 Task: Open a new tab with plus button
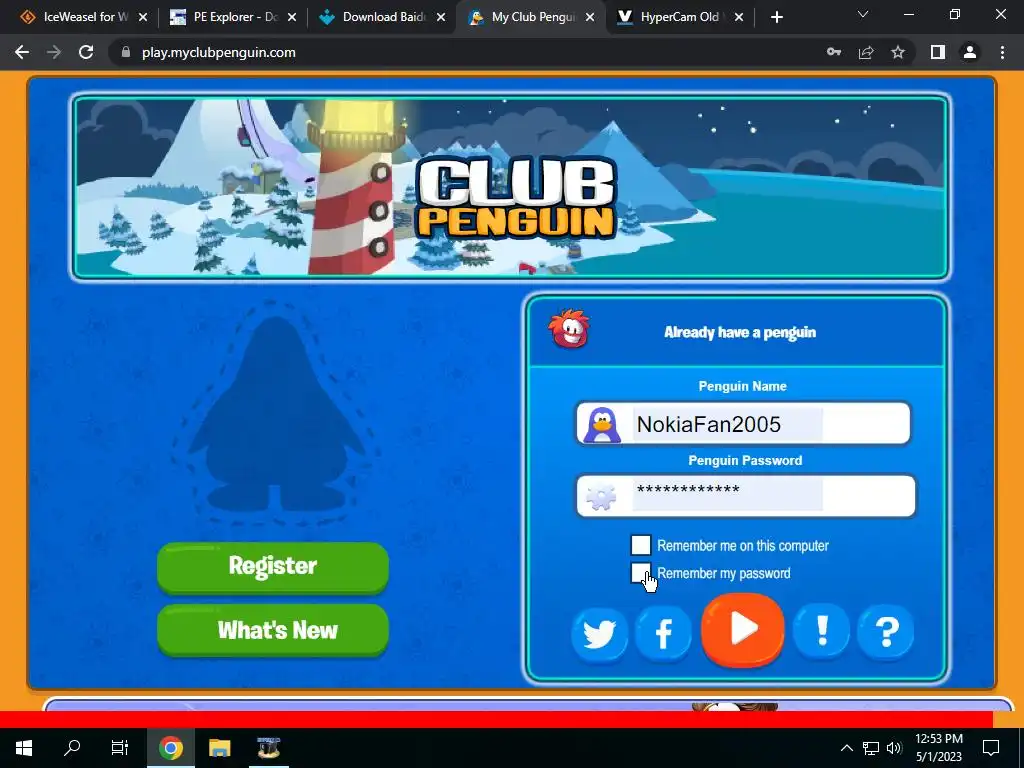[x=776, y=18]
